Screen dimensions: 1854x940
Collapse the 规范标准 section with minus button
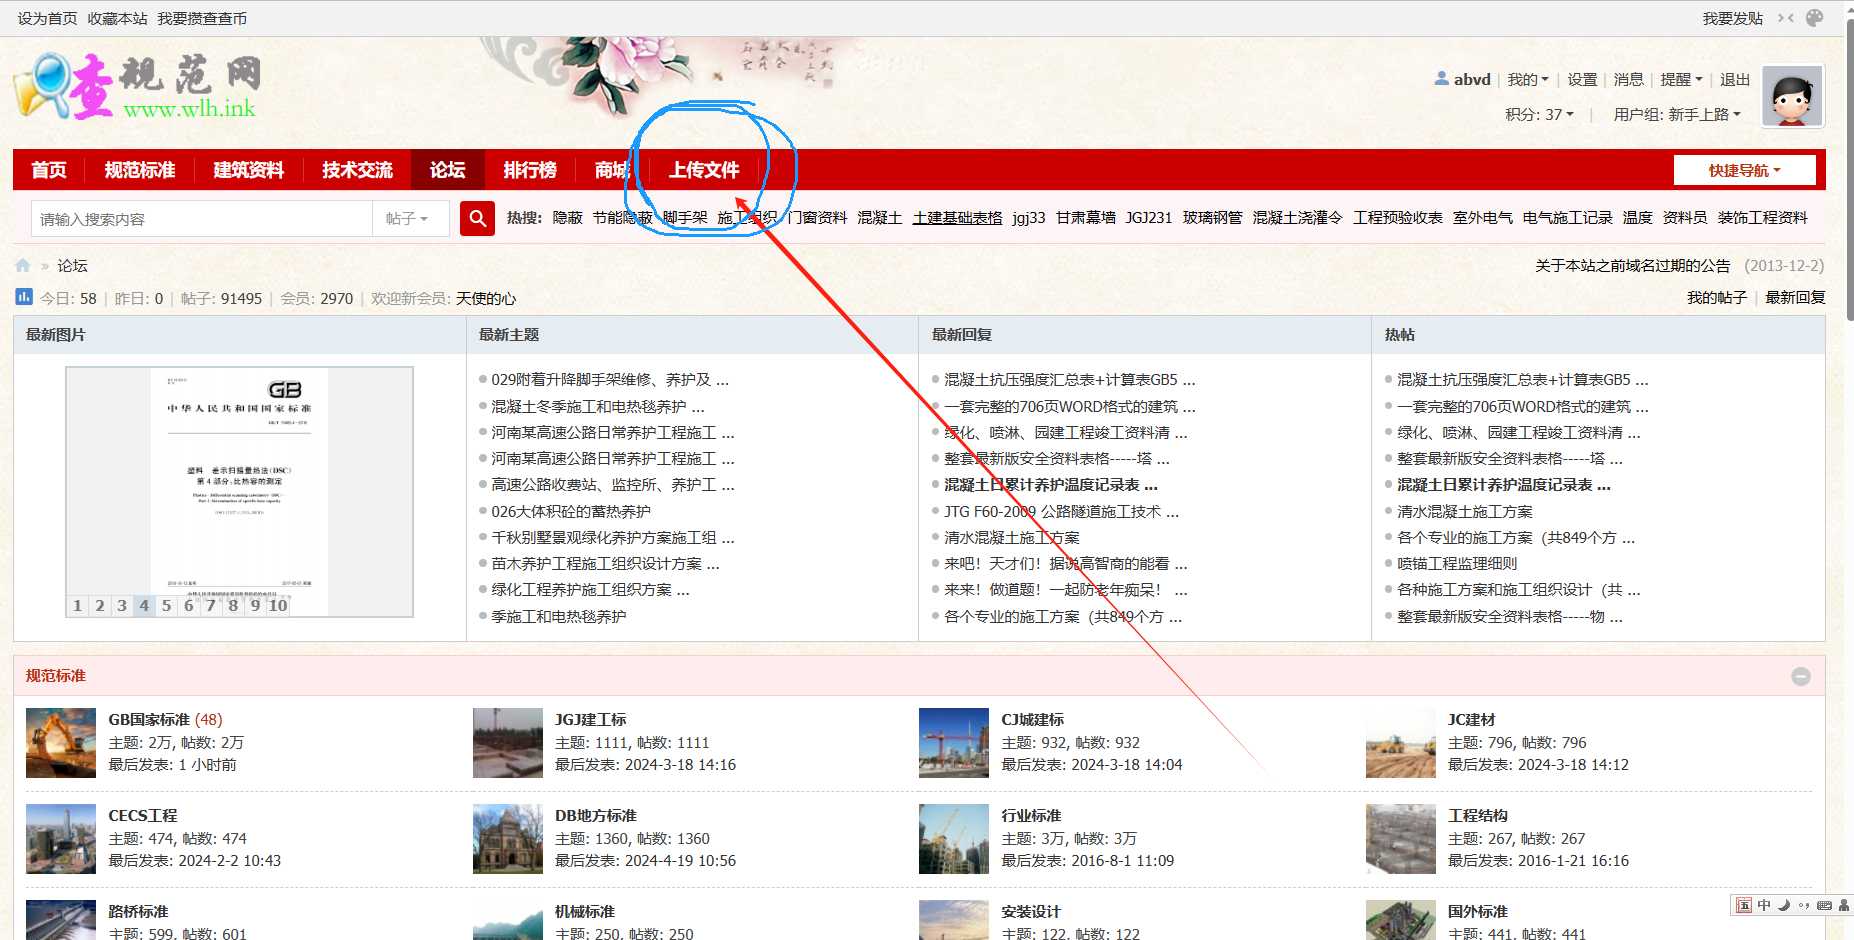coord(1801,677)
